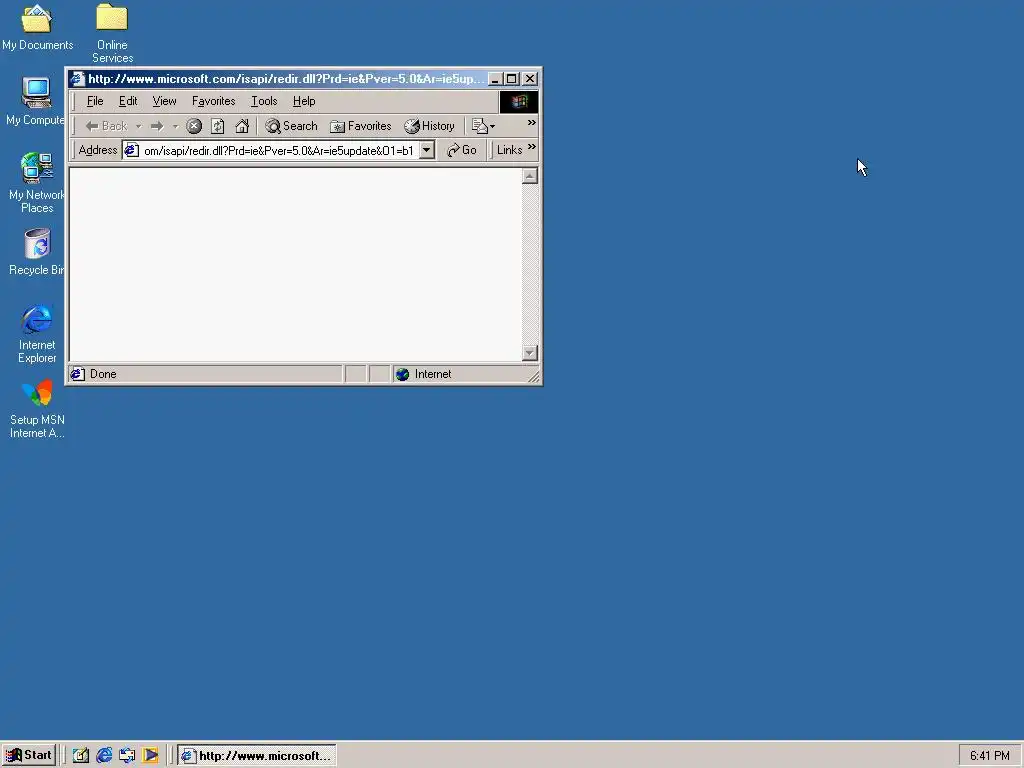1024x768 pixels.
Task: Open the address bar dropdown list
Action: coord(426,150)
